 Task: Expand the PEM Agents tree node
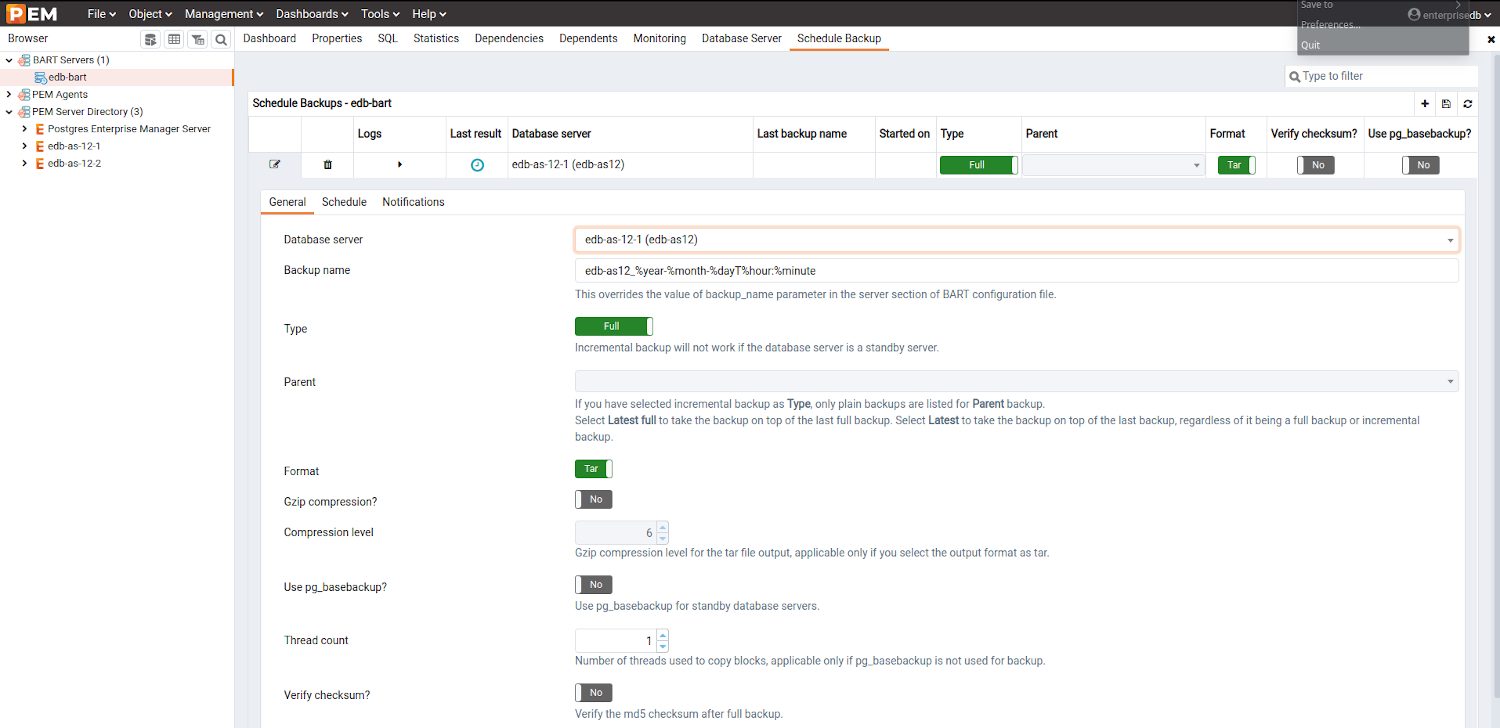[x=9, y=94]
